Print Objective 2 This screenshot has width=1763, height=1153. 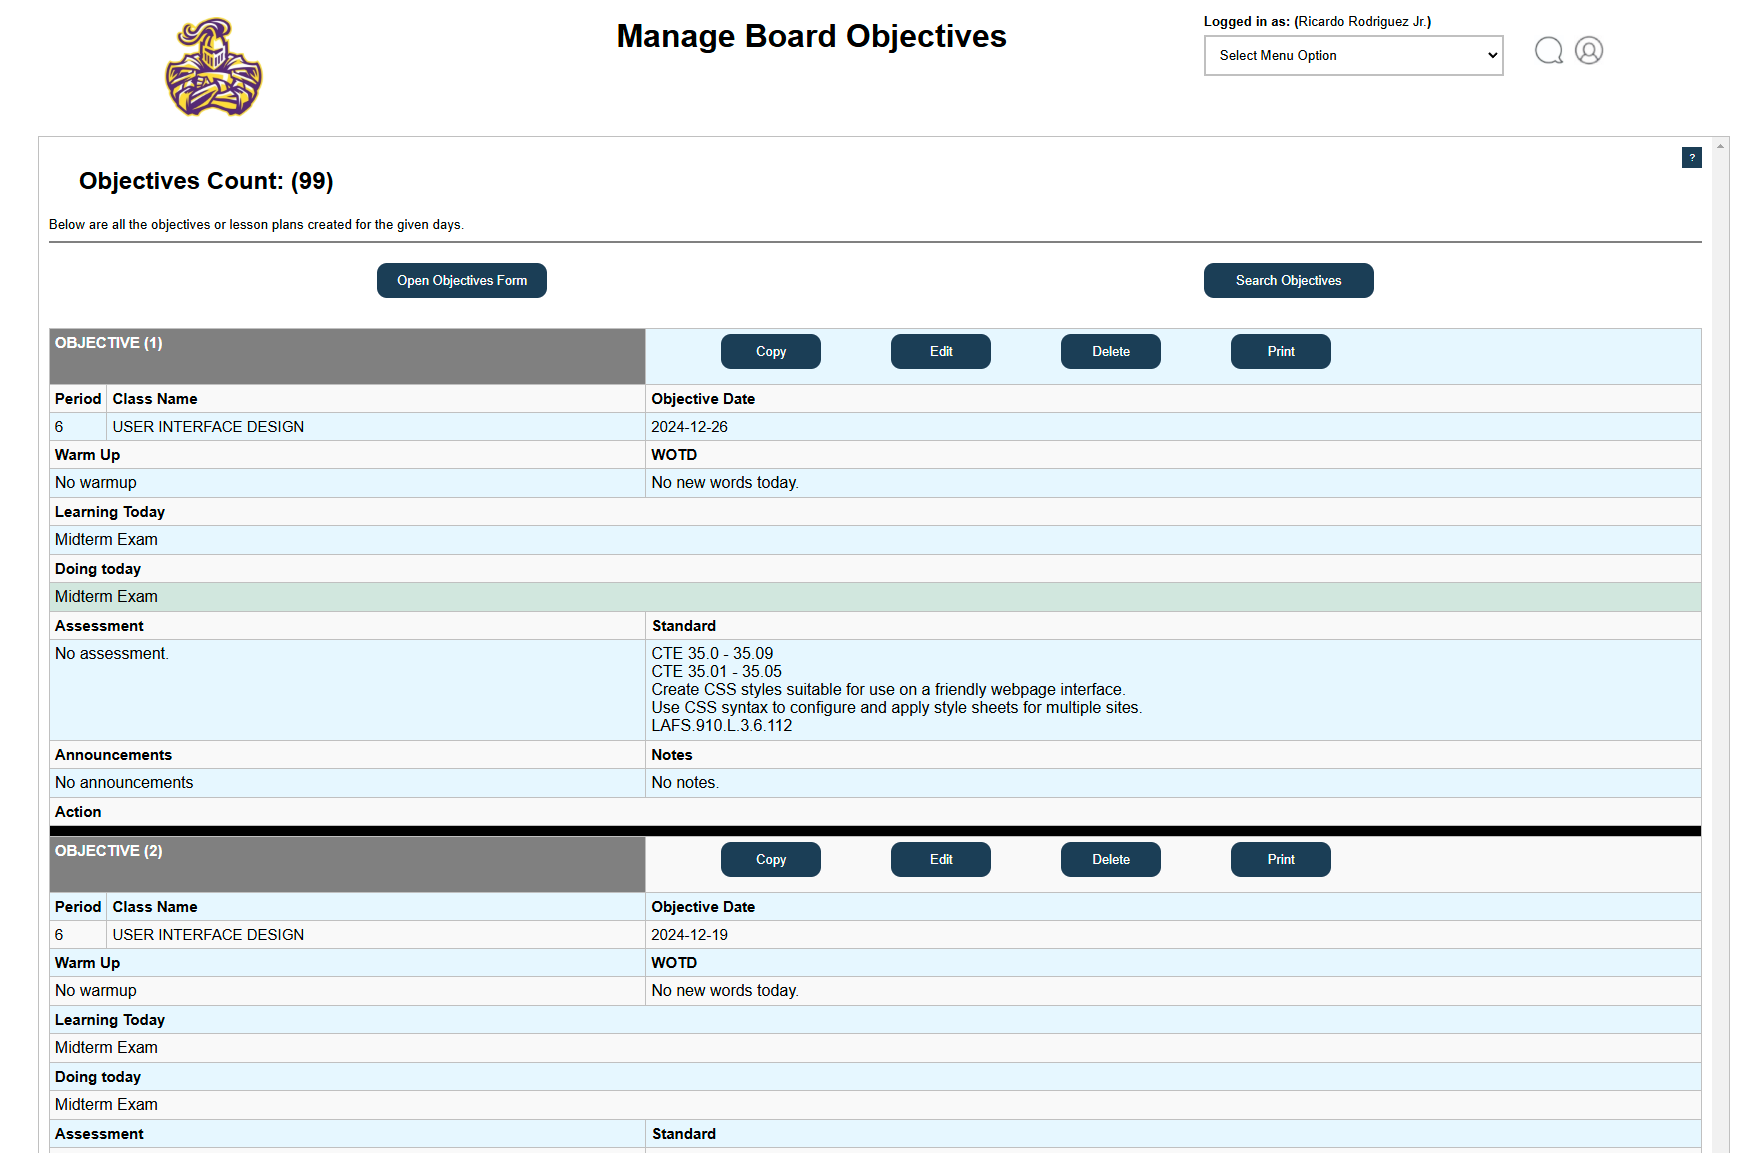pos(1280,859)
